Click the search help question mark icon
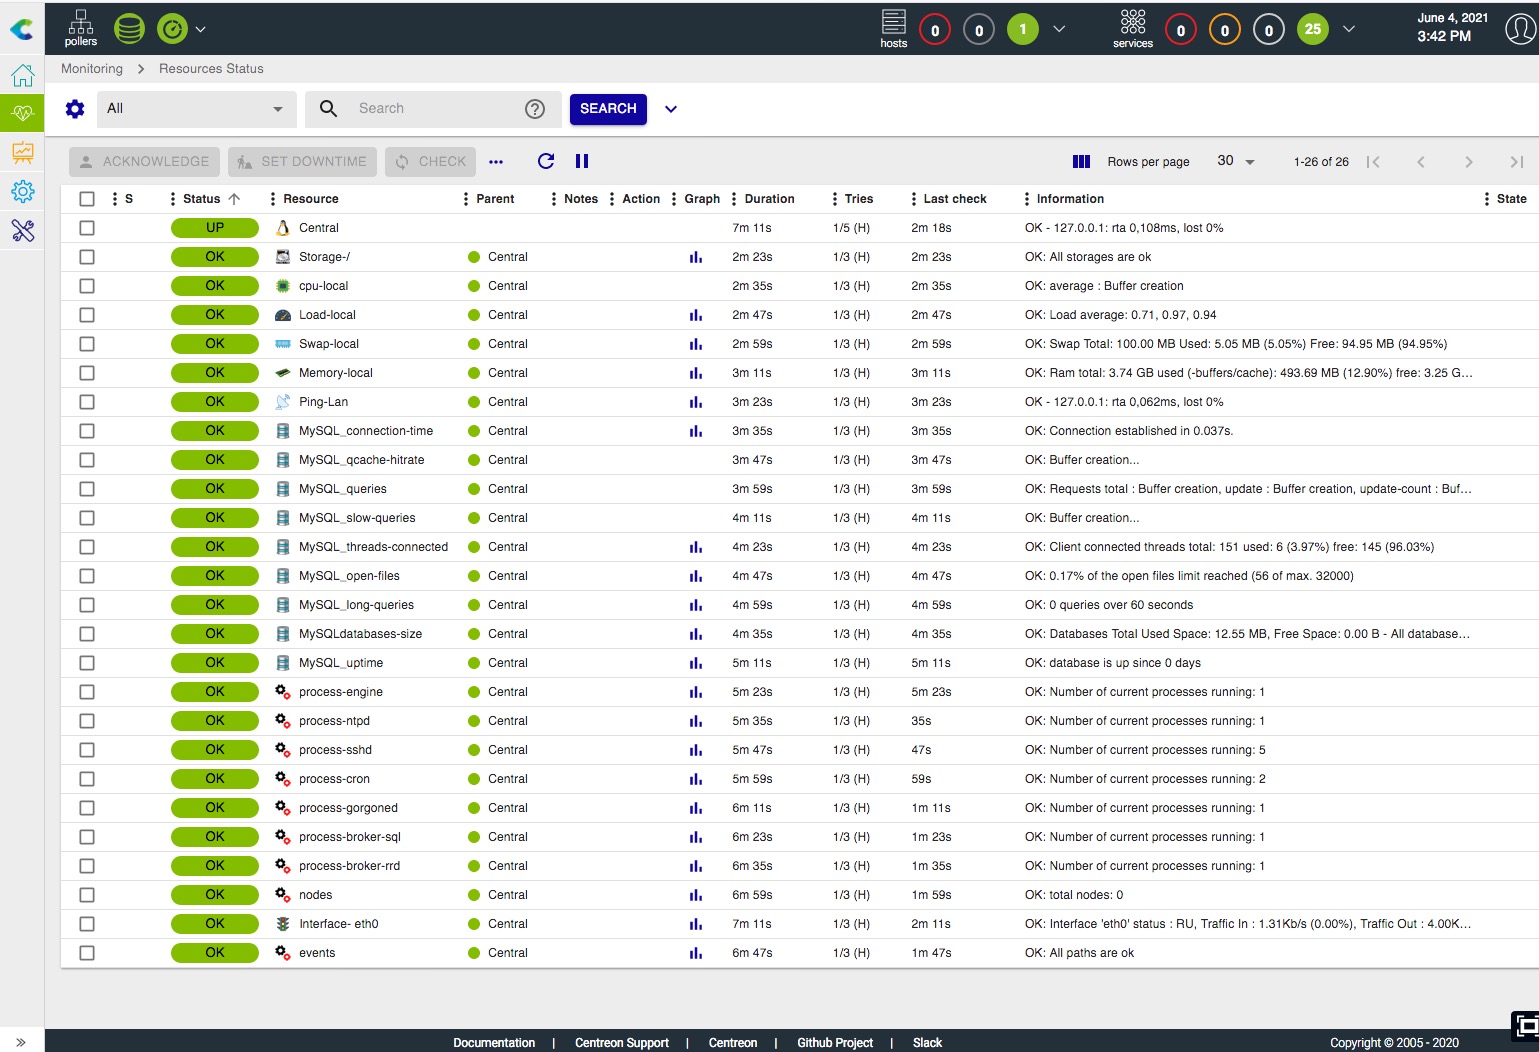The height and width of the screenshot is (1052, 1539). click(535, 109)
